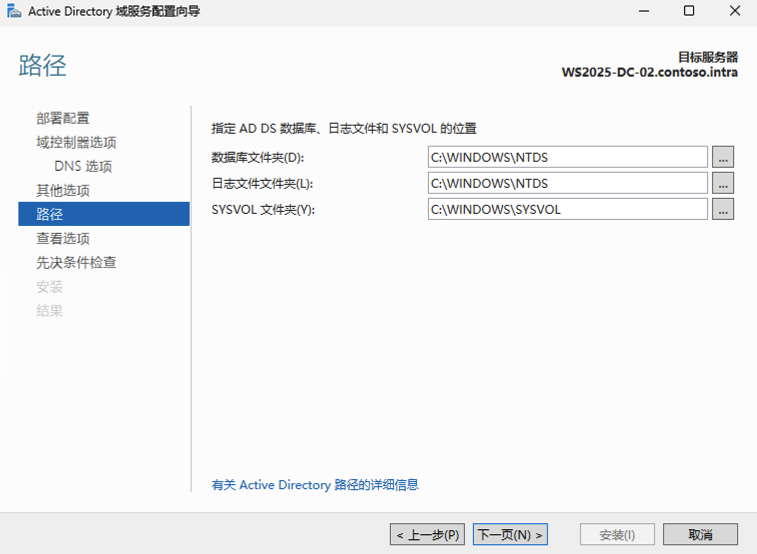Browse for the SYSVOL folder path
This screenshot has height=554, width=757.
coord(723,209)
